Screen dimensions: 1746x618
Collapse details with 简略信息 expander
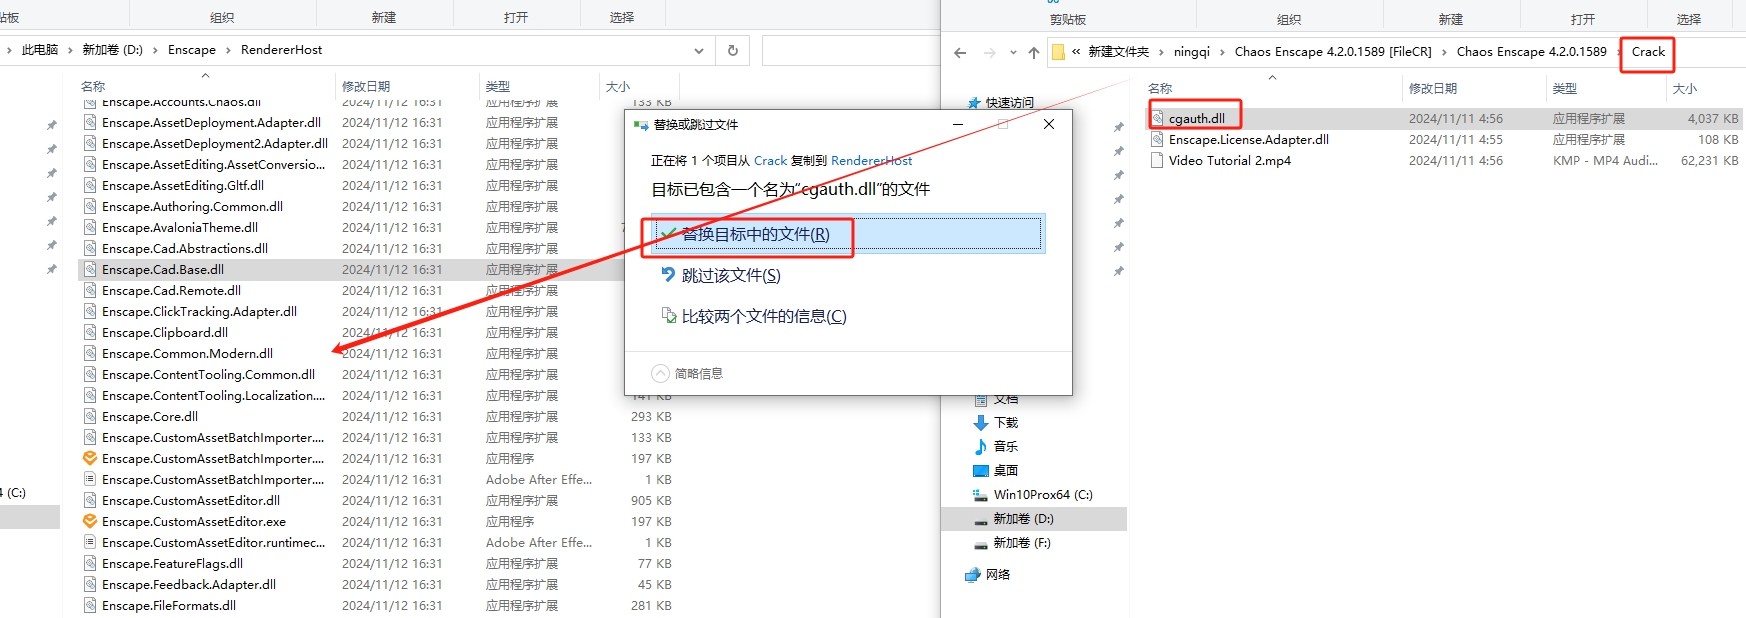pyautogui.click(x=687, y=373)
